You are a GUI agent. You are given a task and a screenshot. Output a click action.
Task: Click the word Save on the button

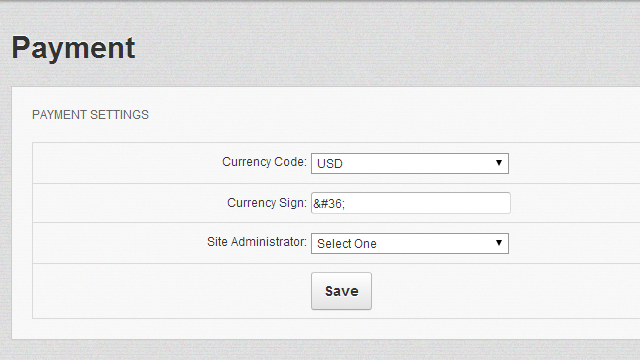[342, 291]
